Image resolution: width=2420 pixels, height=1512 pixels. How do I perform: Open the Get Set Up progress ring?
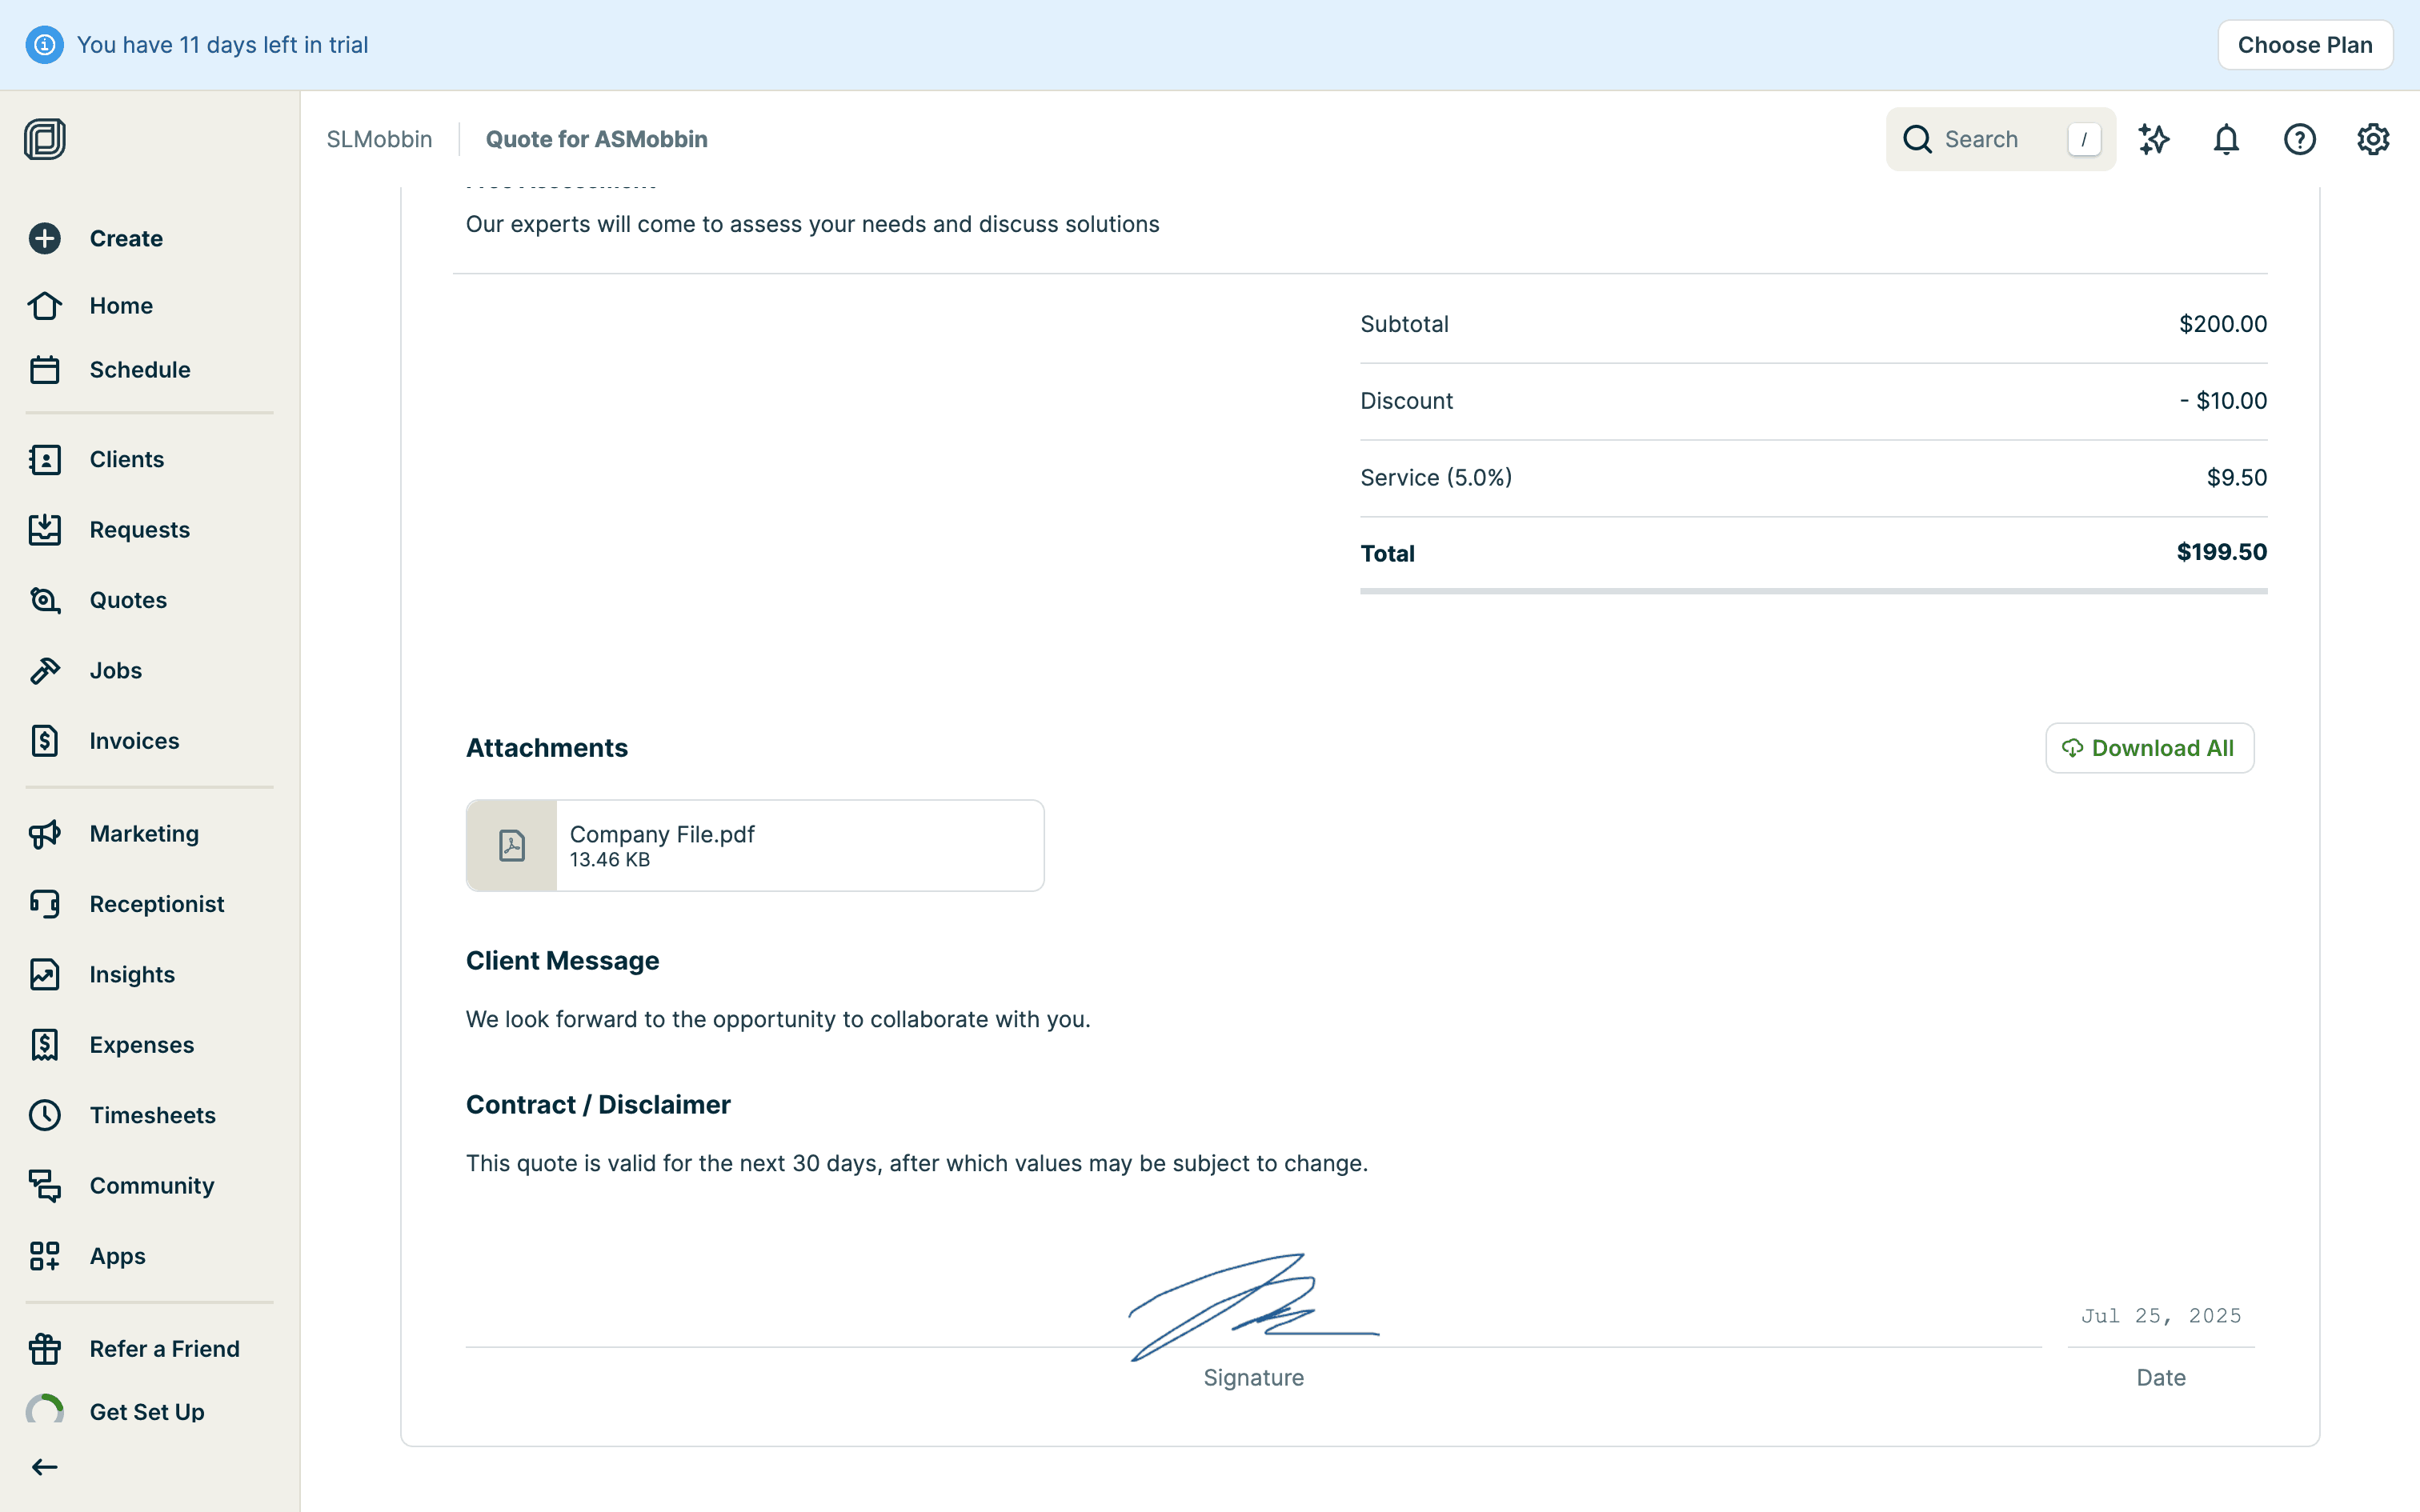(x=45, y=1411)
